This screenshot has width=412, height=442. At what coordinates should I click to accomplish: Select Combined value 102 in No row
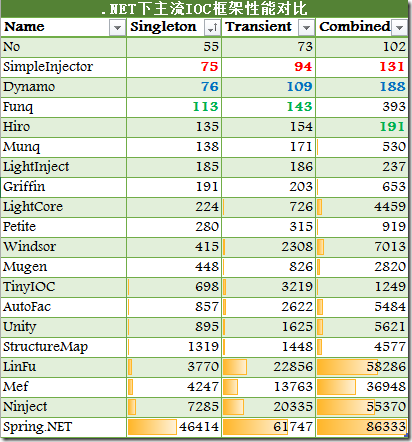(x=394, y=47)
